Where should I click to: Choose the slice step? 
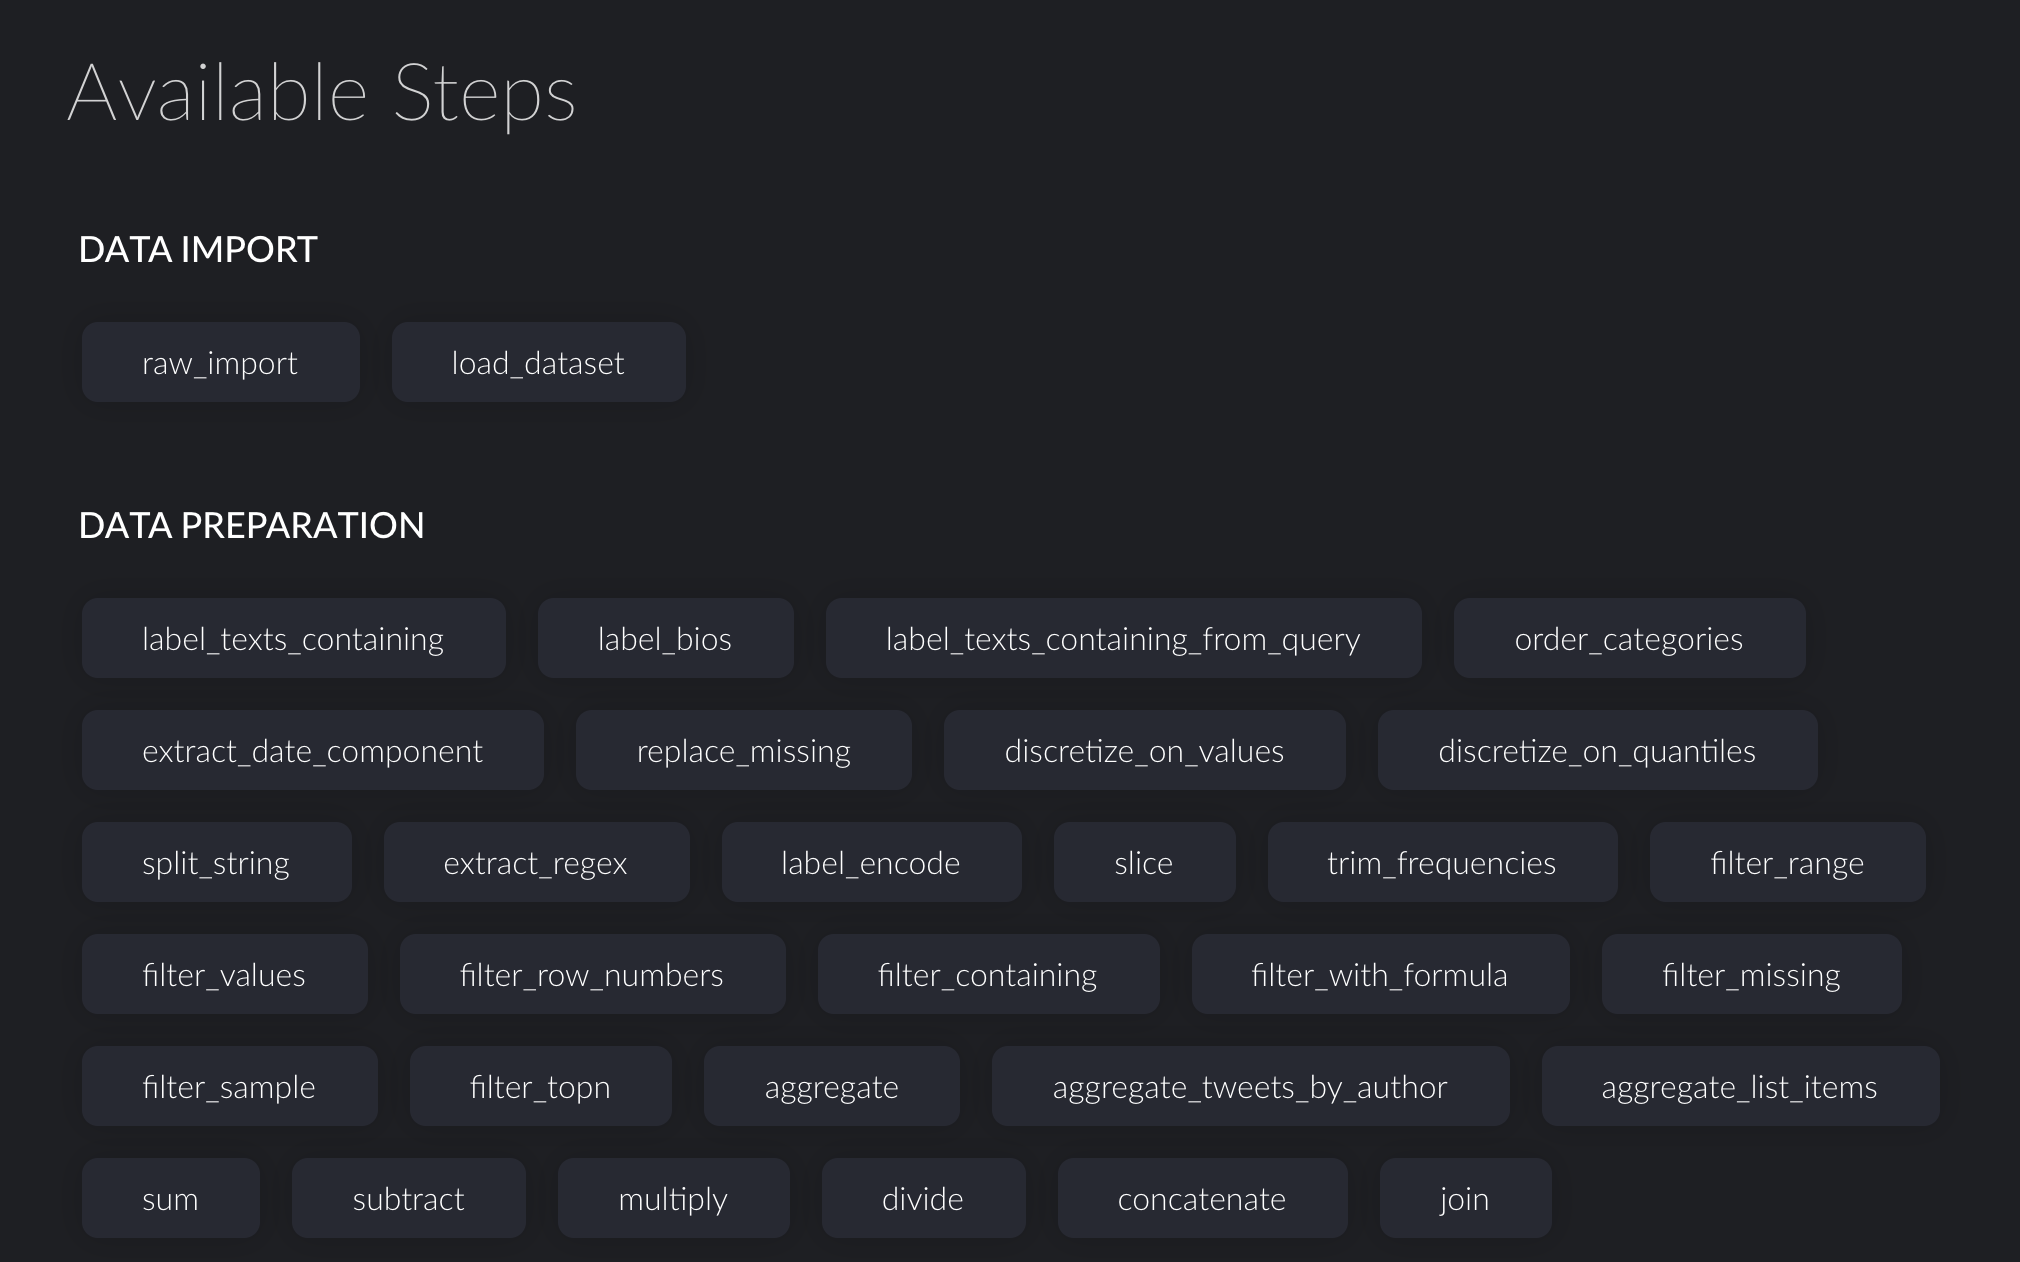(1144, 862)
